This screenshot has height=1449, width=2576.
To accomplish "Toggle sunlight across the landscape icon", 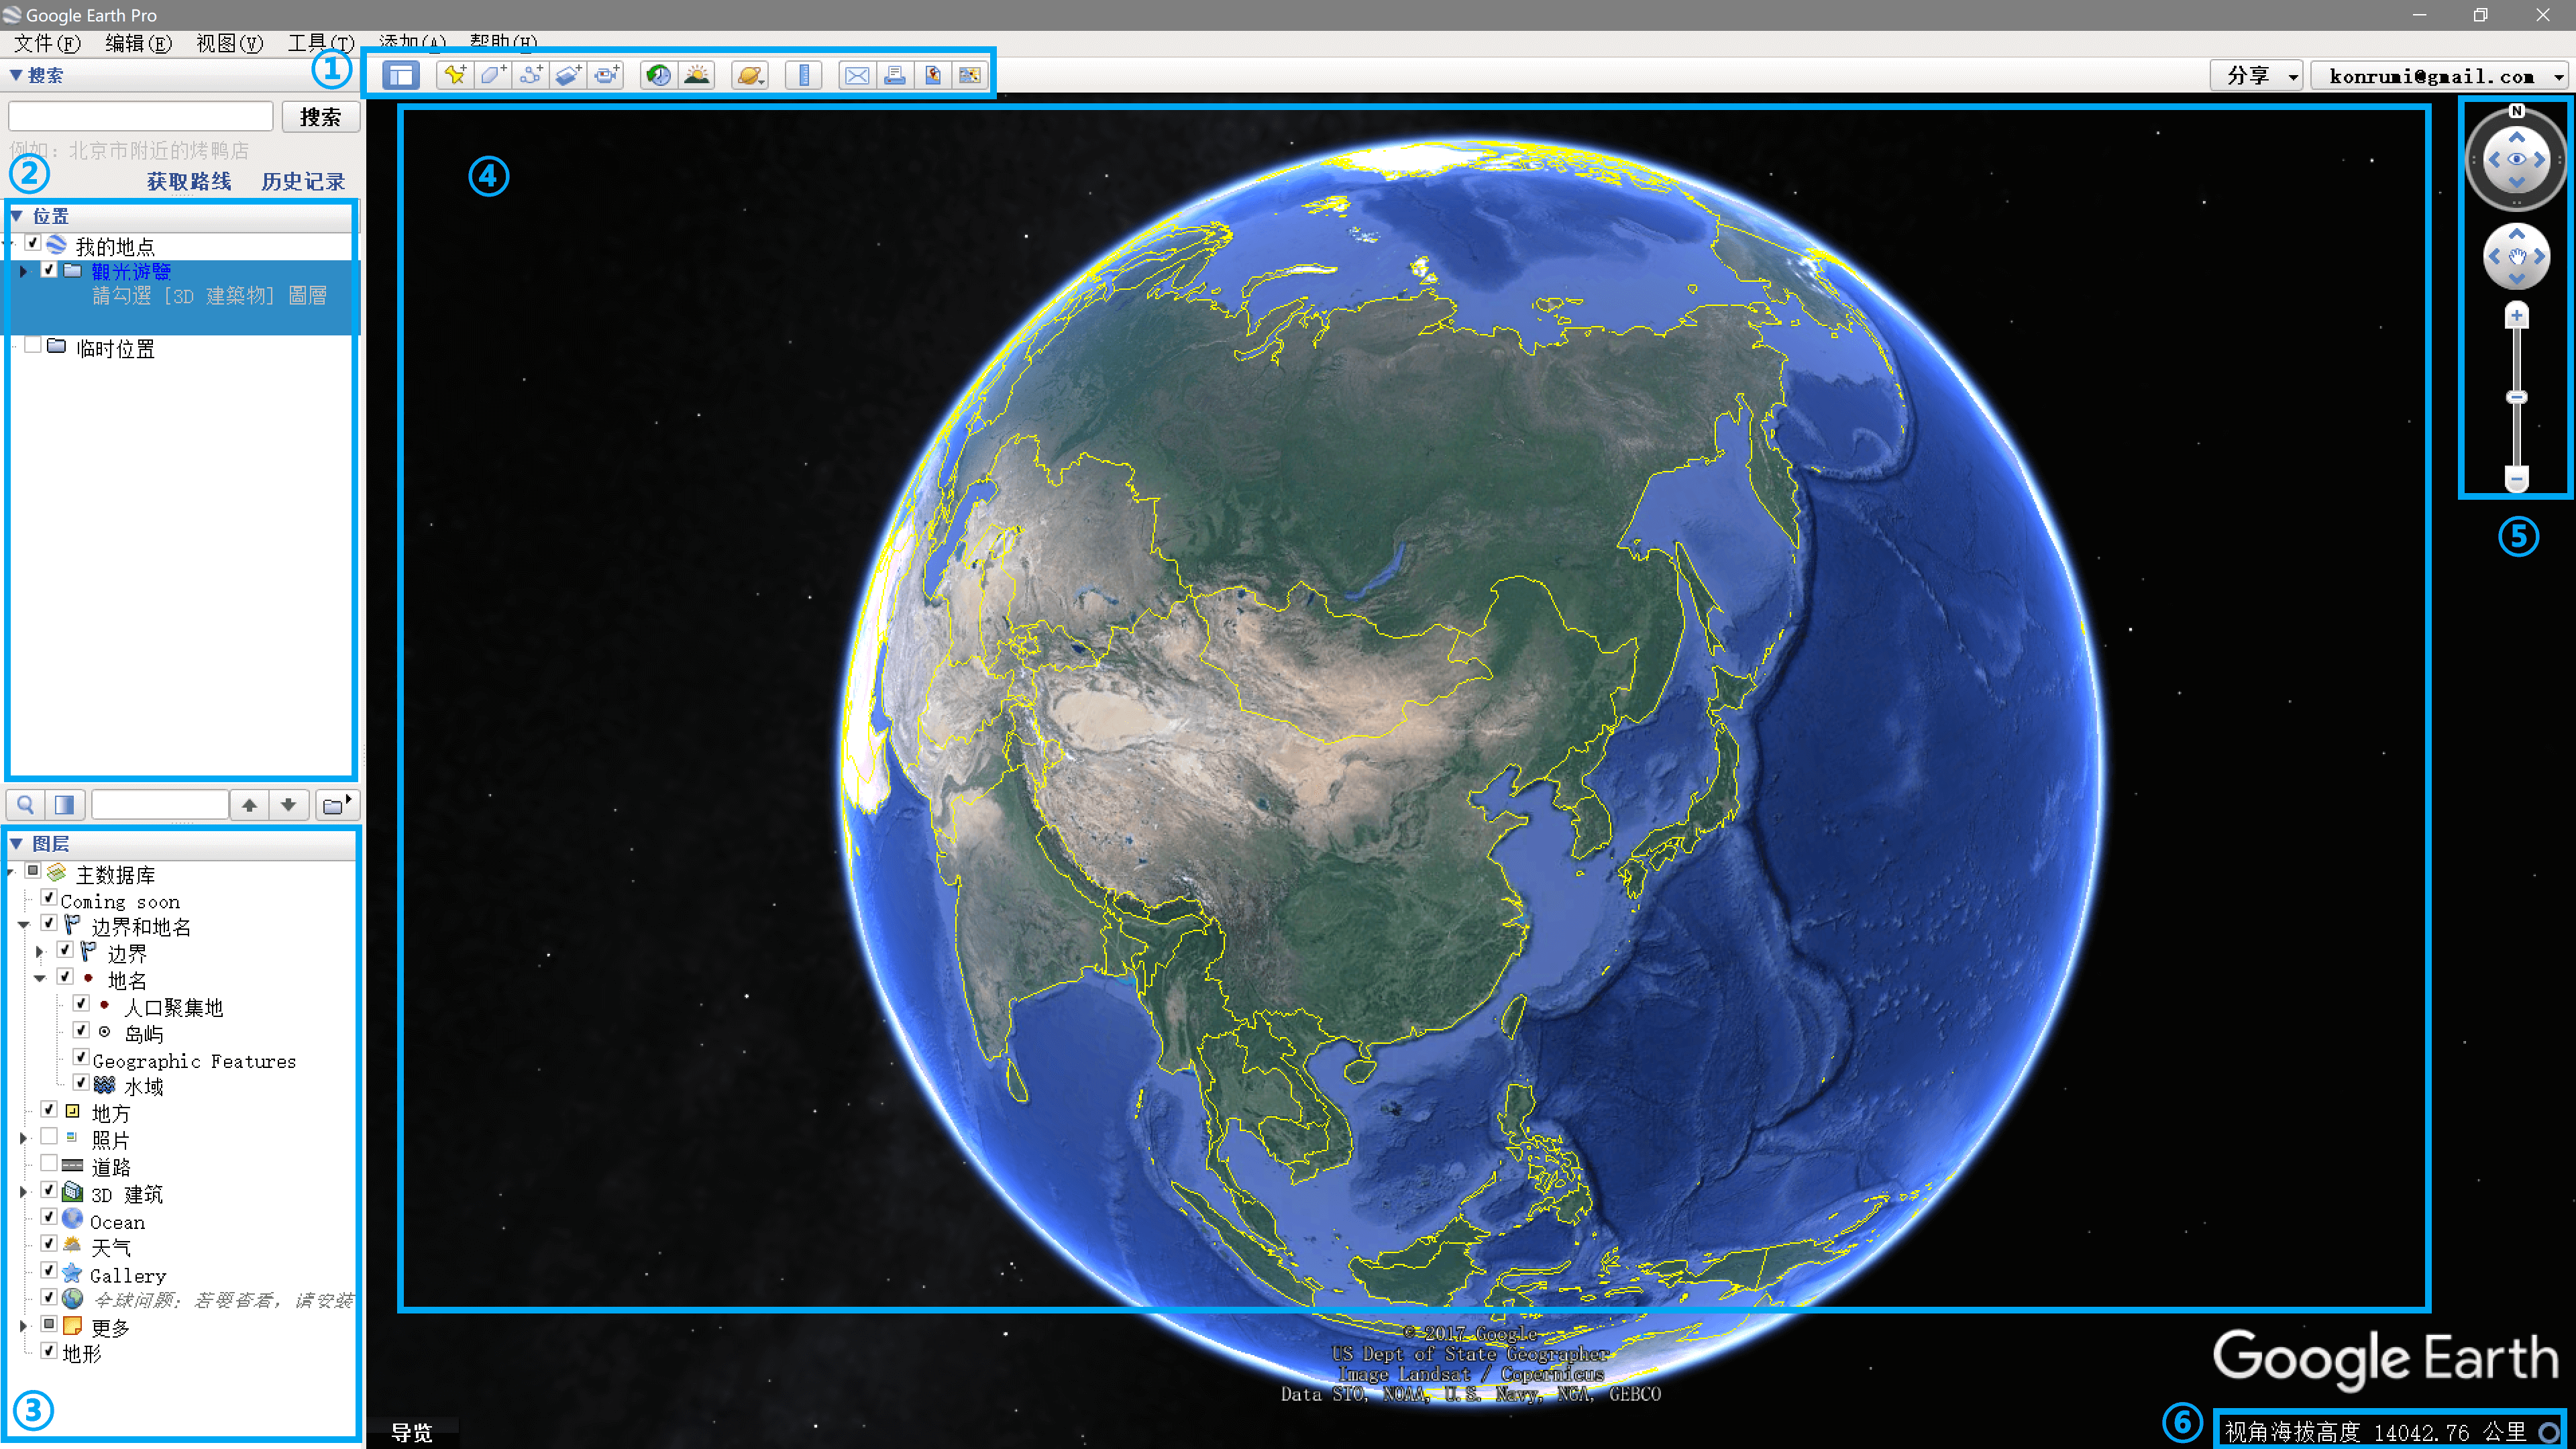I will [697, 75].
